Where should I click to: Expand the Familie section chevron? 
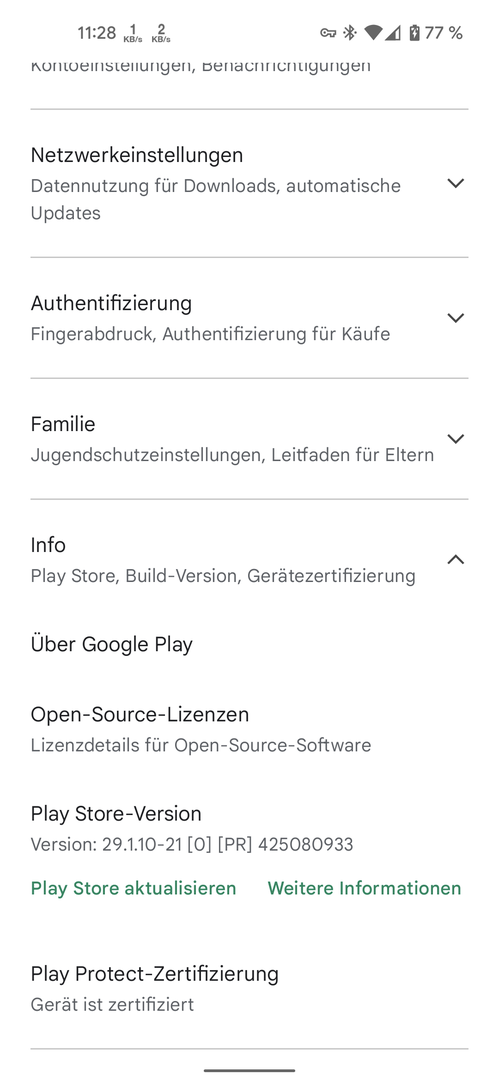[x=456, y=439]
